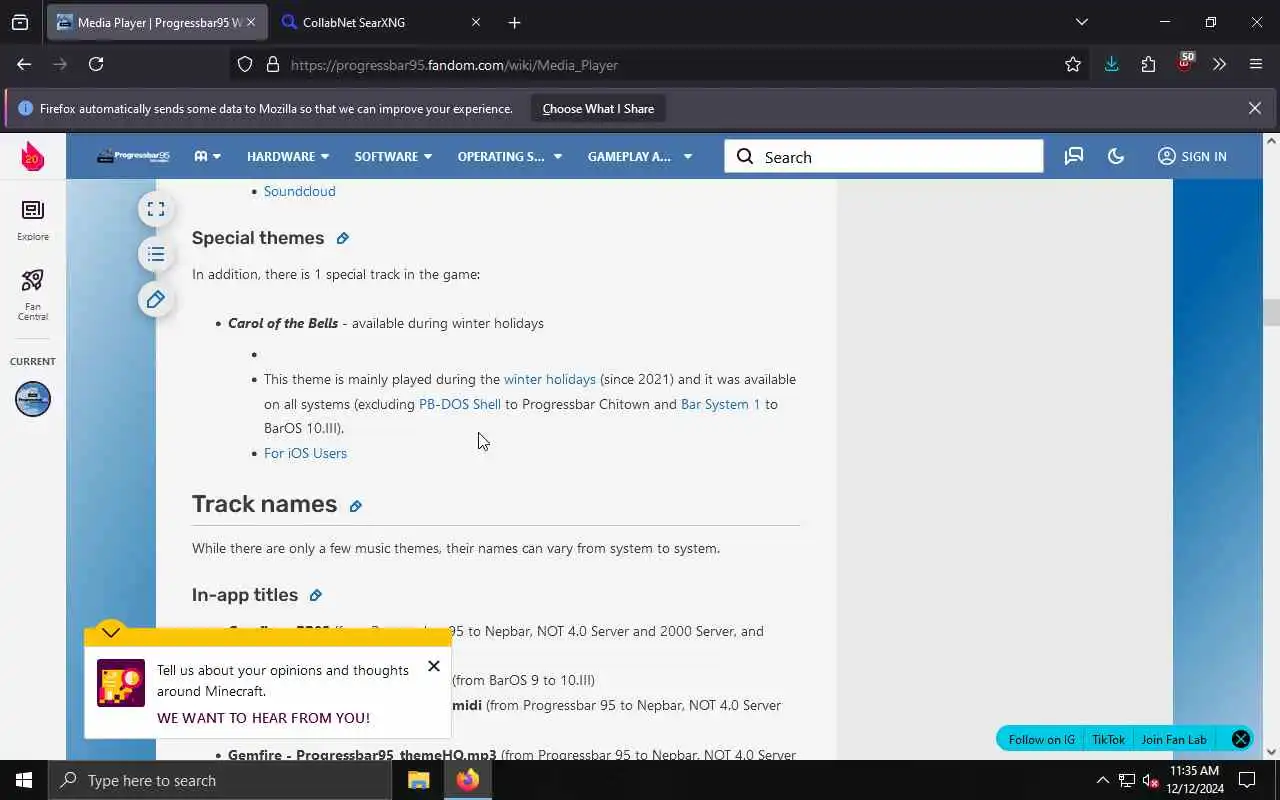The image size is (1280, 800).
Task: Reload the current page
Action: point(96,64)
